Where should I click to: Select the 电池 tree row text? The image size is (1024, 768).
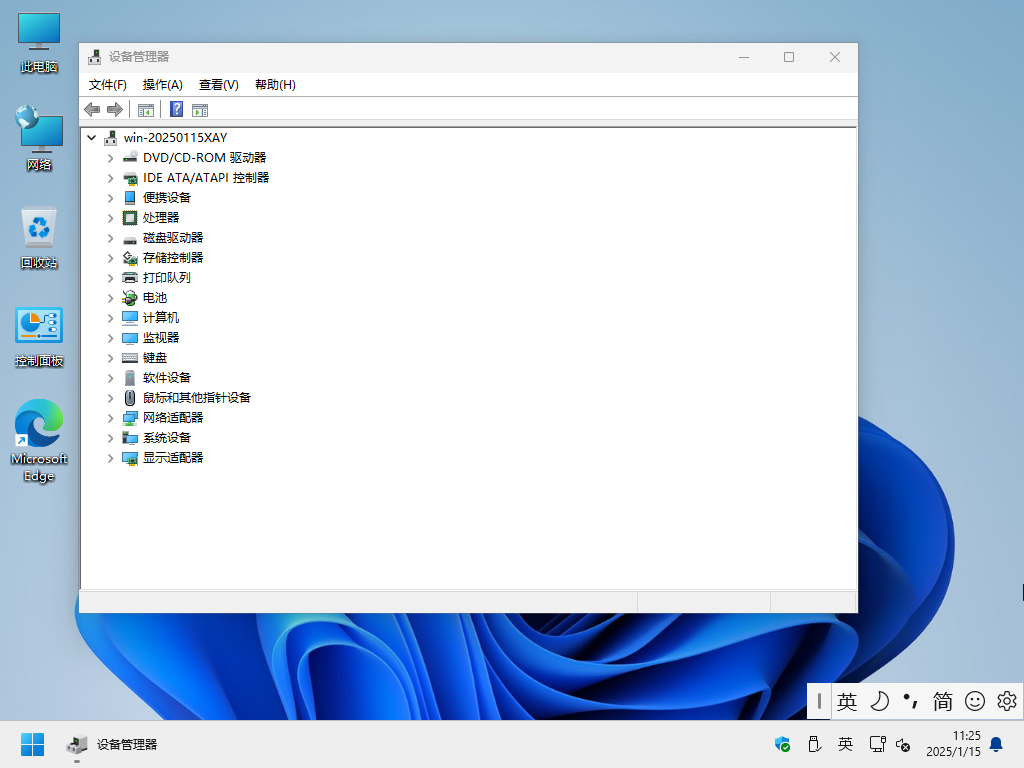pyautogui.click(x=155, y=298)
